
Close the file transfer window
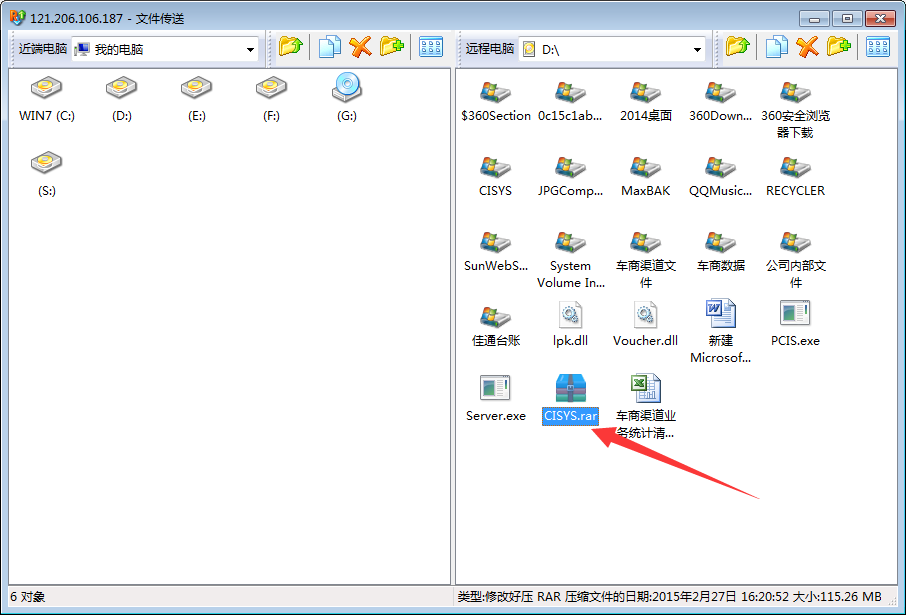pyautogui.click(x=881, y=18)
